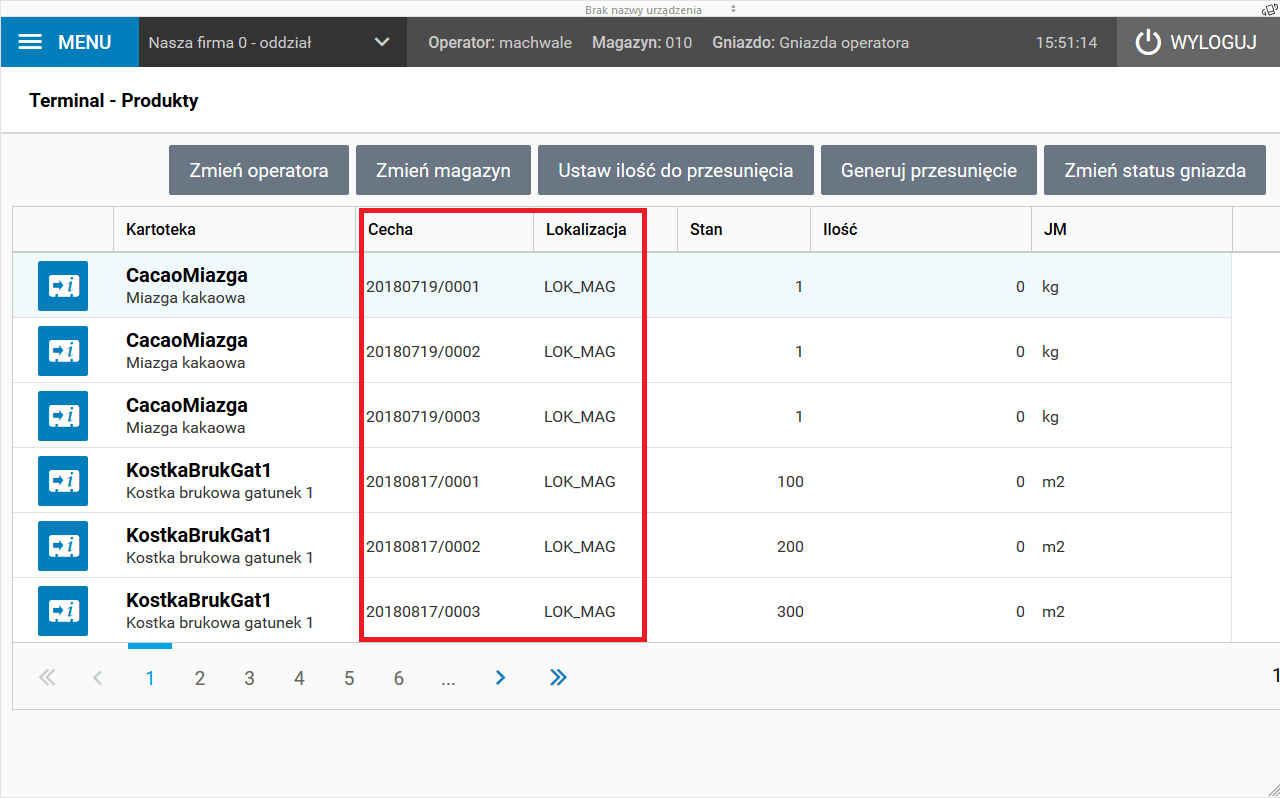
Task: Select page 1 in pagination
Action: coord(150,678)
